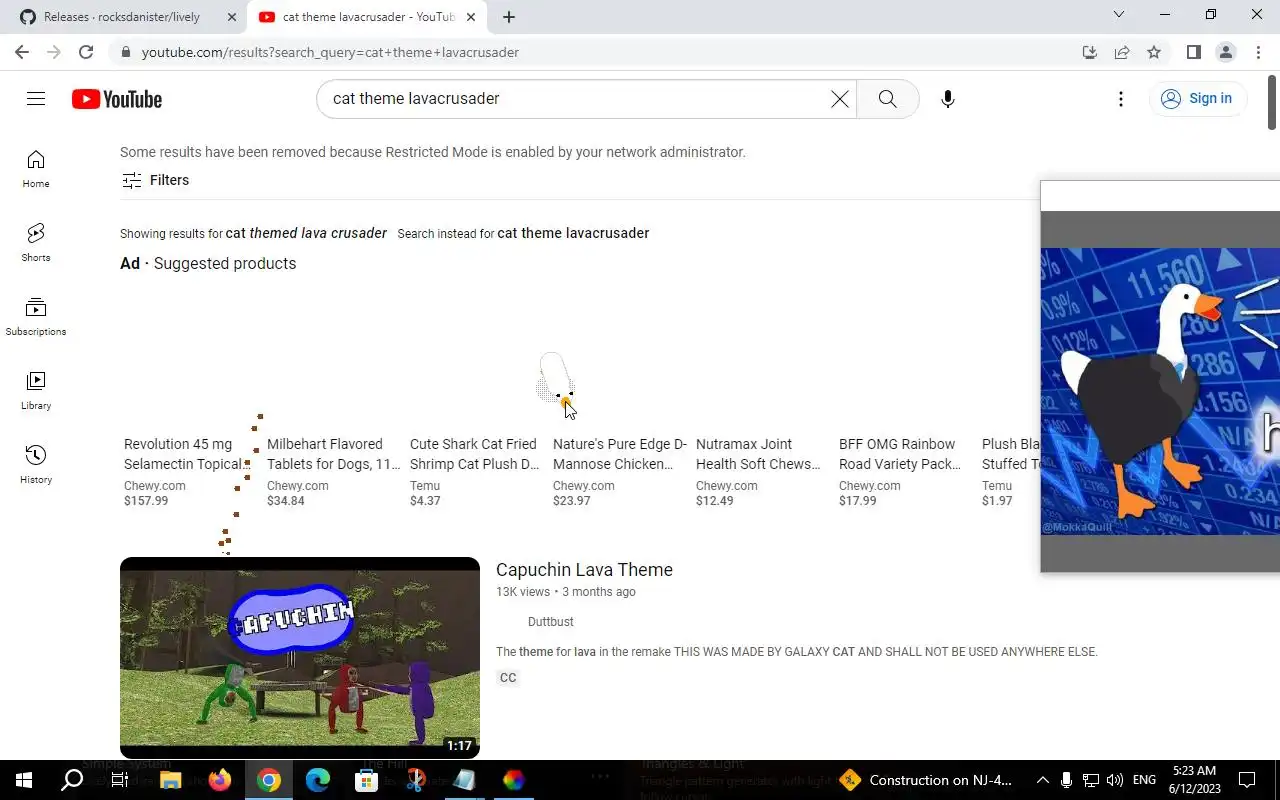Open Revolution 45 mg Selamectin product ad
The image size is (1280, 800).
point(186,454)
